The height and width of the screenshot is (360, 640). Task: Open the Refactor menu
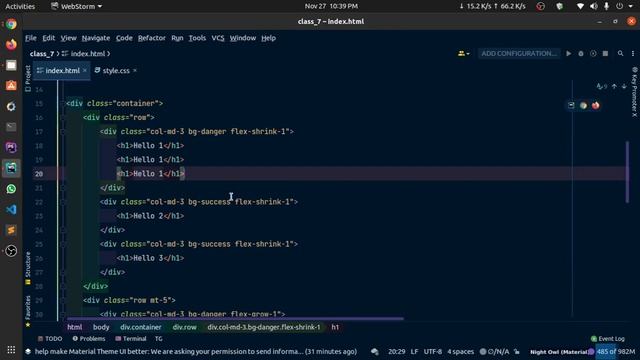point(151,38)
